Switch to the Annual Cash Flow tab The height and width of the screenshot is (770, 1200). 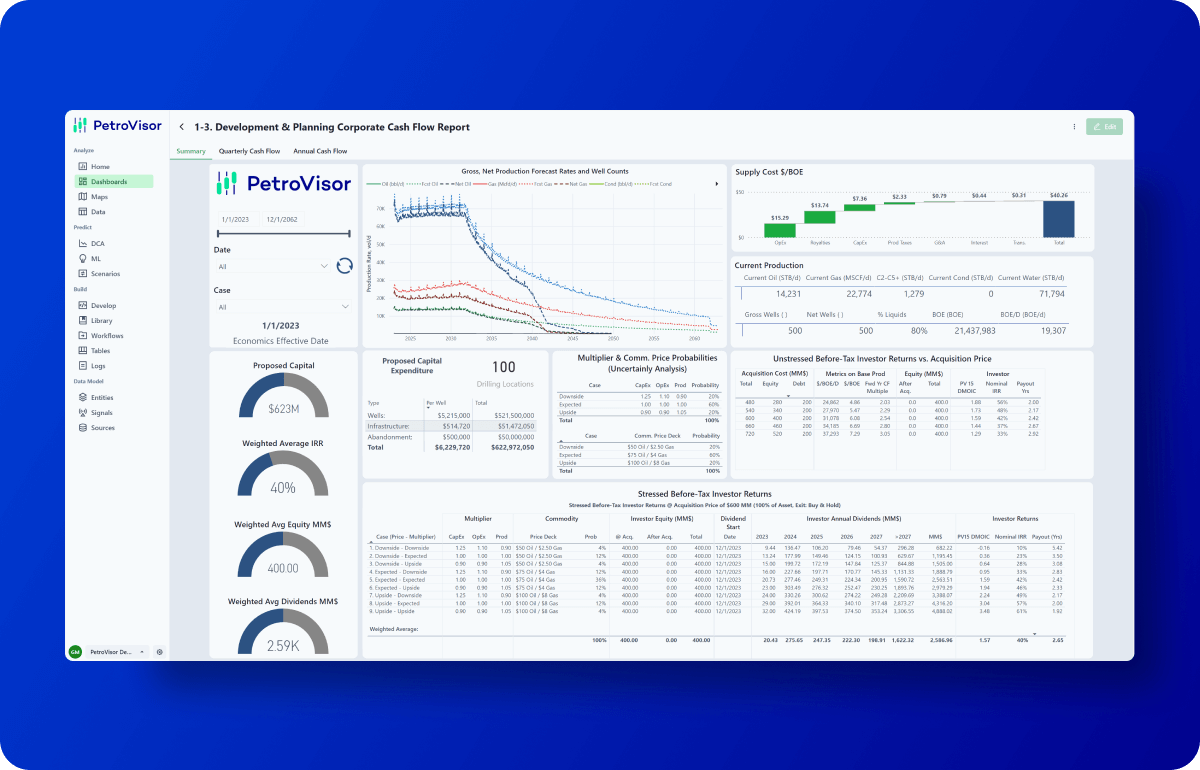[320, 151]
